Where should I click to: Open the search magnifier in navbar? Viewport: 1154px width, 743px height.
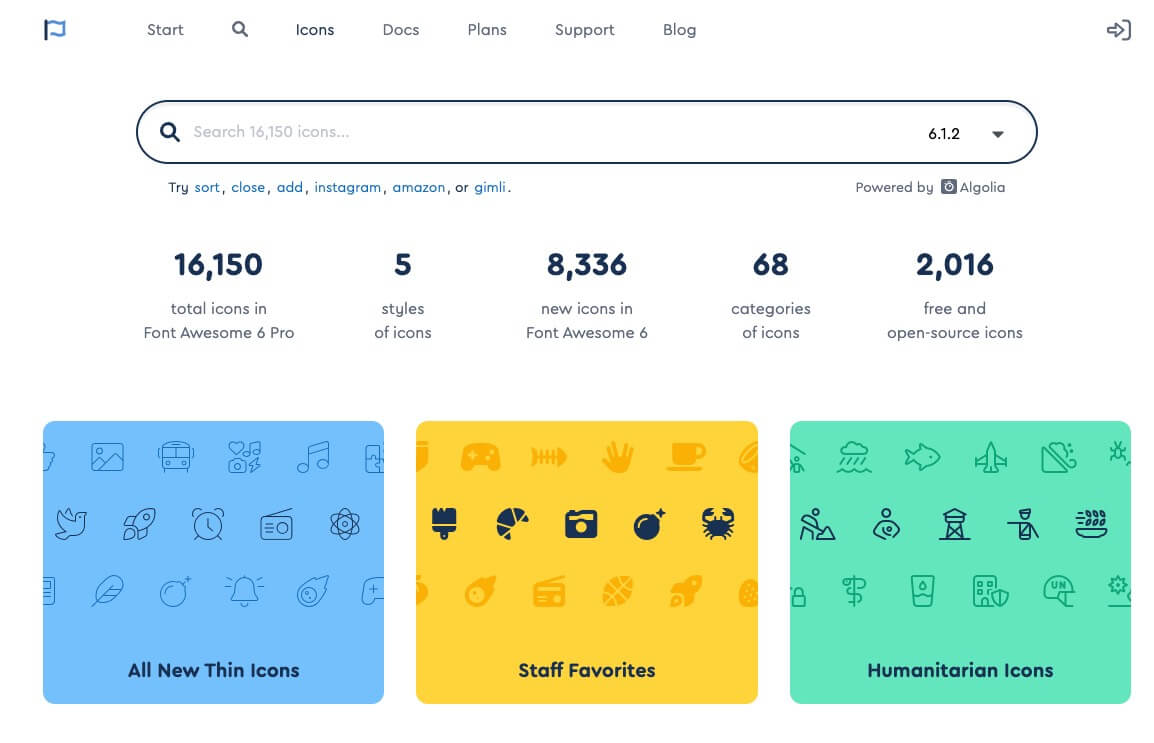(240, 29)
